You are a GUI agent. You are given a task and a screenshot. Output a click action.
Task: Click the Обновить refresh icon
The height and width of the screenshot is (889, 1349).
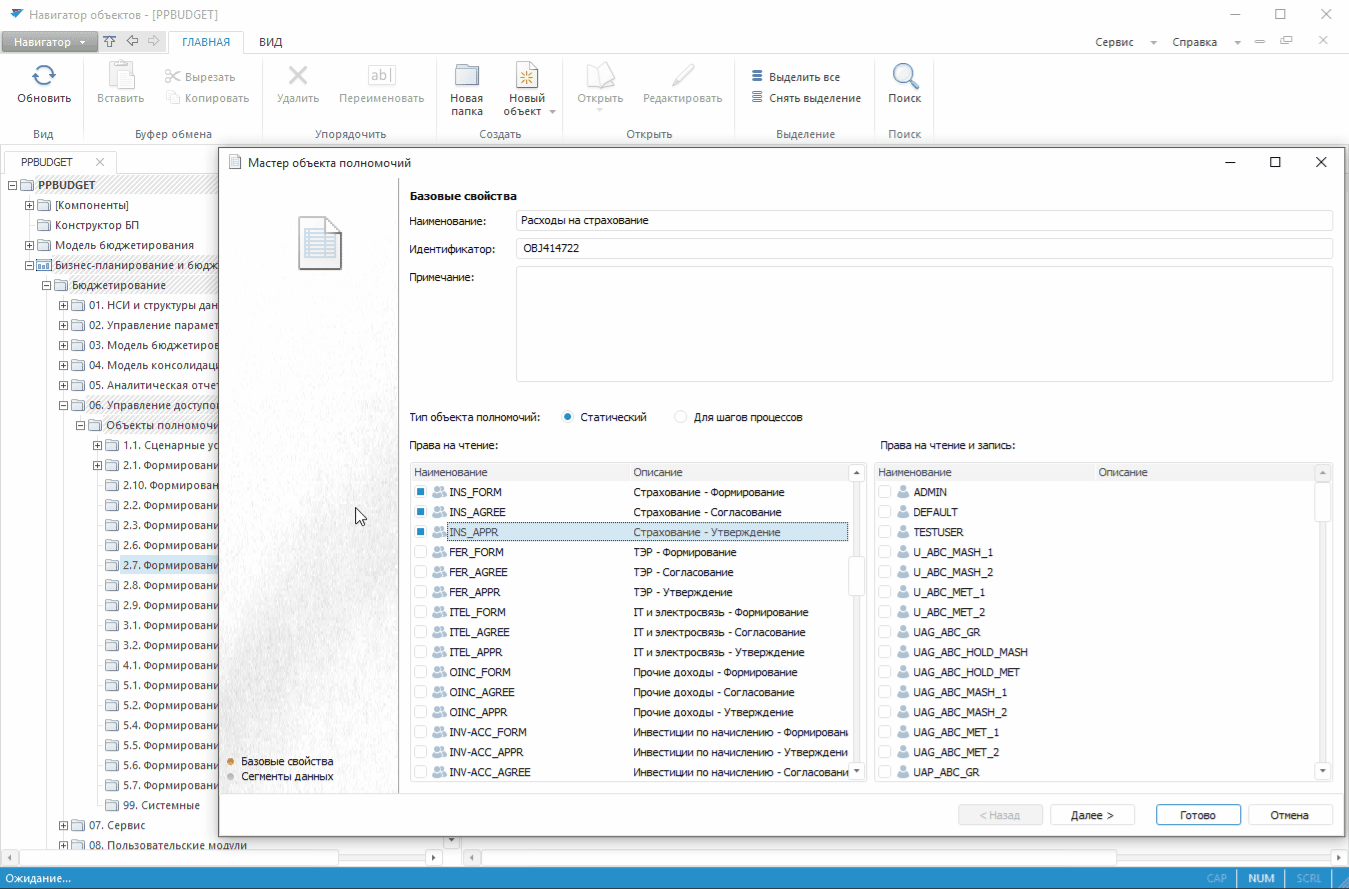click(44, 76)
